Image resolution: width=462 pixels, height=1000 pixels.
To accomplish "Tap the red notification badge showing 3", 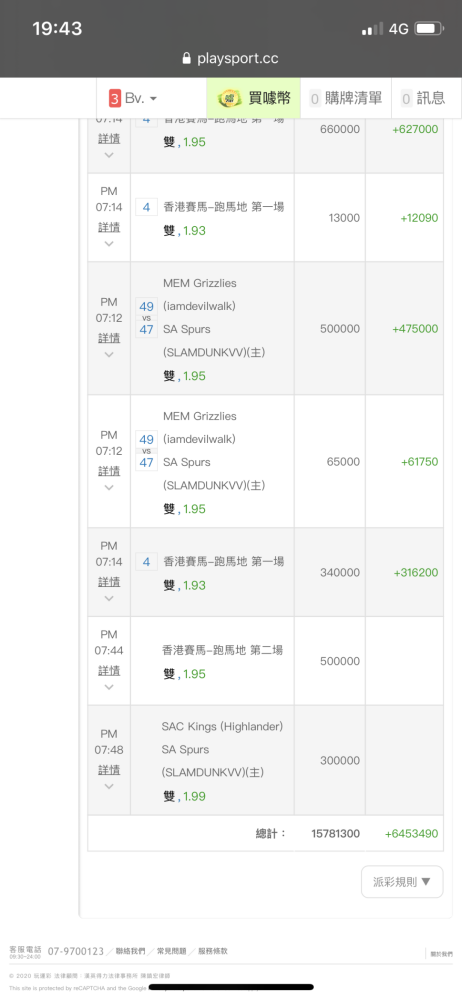I will [115, 98].
